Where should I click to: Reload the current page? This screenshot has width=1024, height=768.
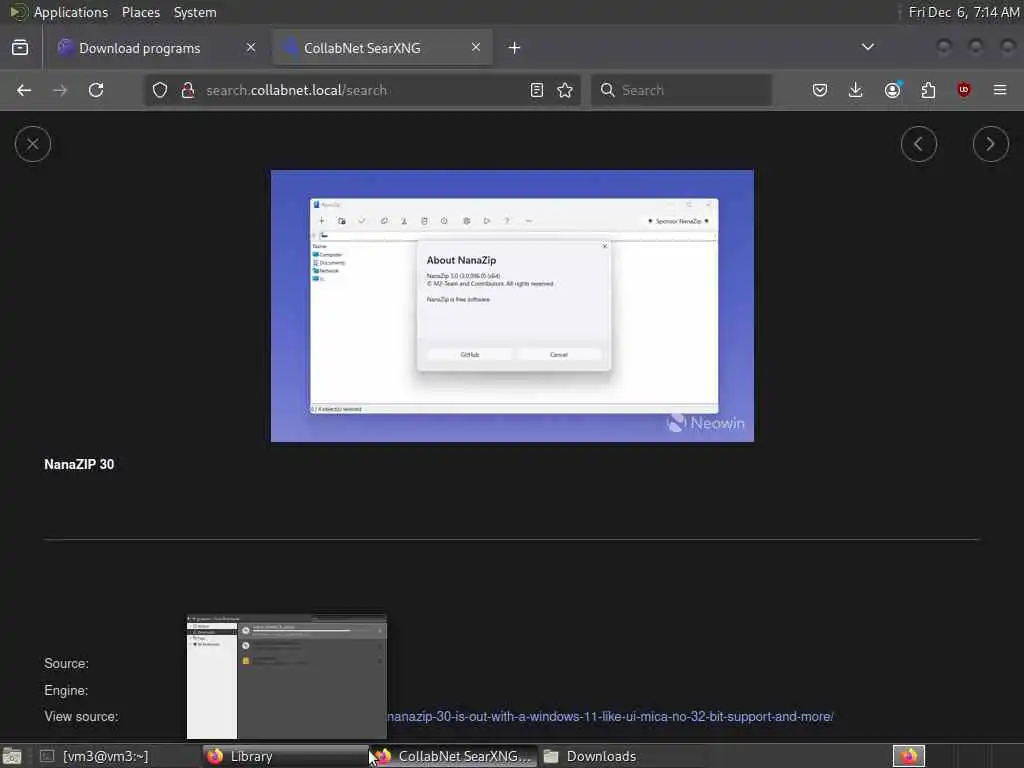pyautogui.click(x=96, y=90)
